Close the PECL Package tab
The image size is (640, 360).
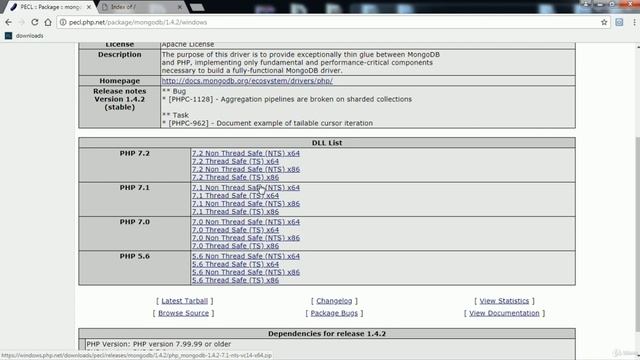(x=89, y=7)
